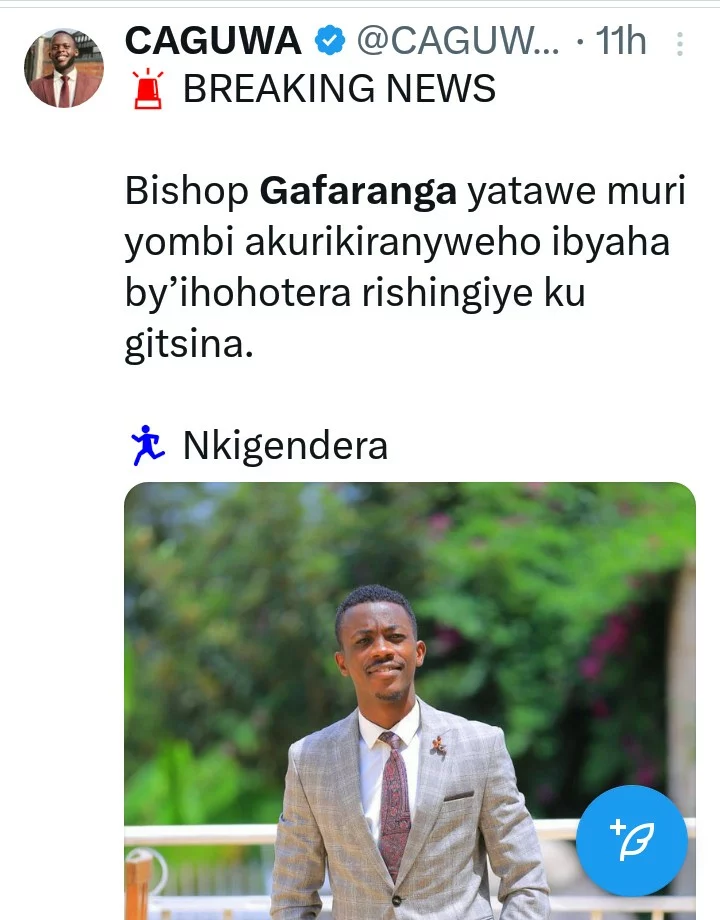Click the word by'ihohotera in tweet
Image resolution: width=720 pixels, height=920 pixels.
(238, 293)
